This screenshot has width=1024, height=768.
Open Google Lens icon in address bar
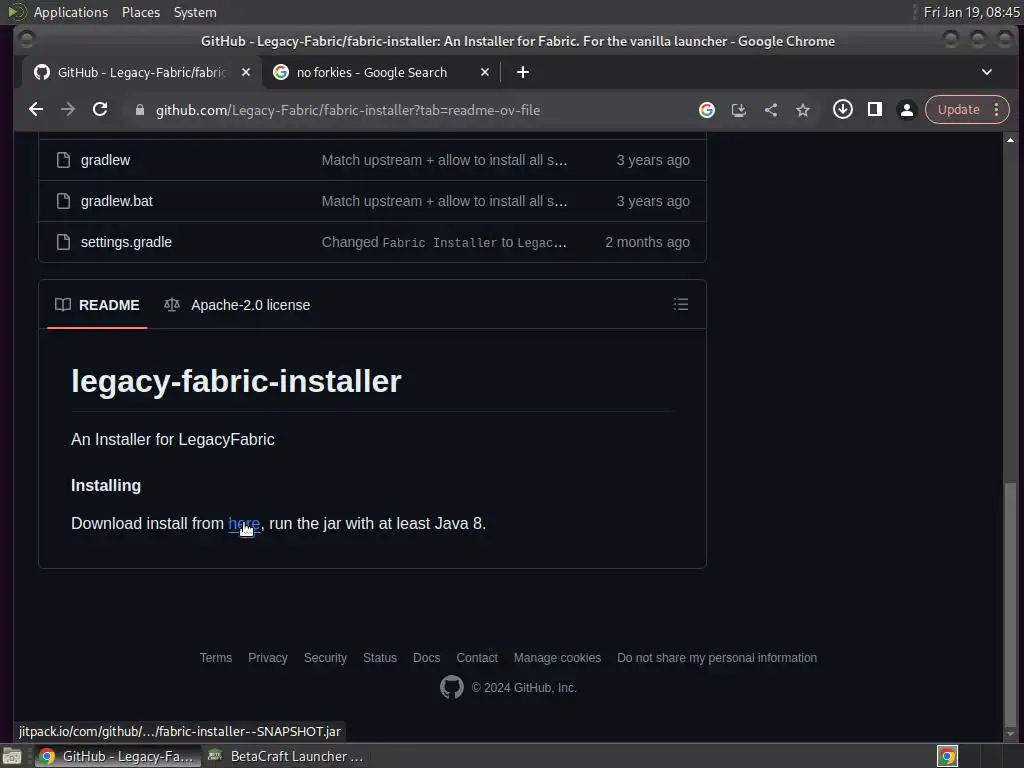707,110
